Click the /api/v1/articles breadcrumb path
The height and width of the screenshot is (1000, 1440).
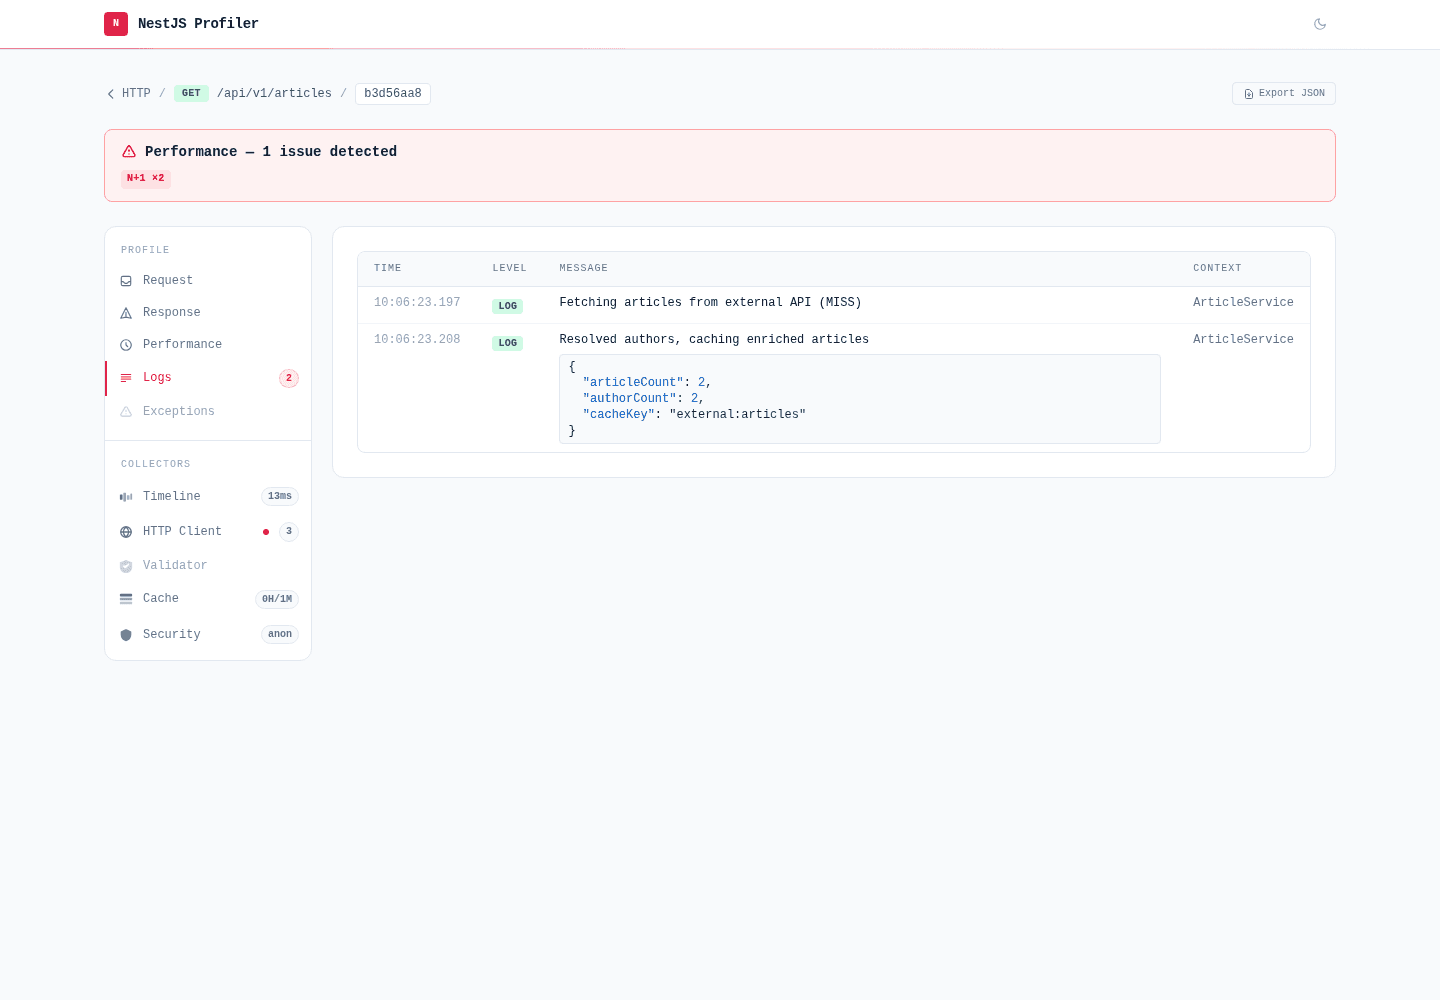[x=274, y=94]
